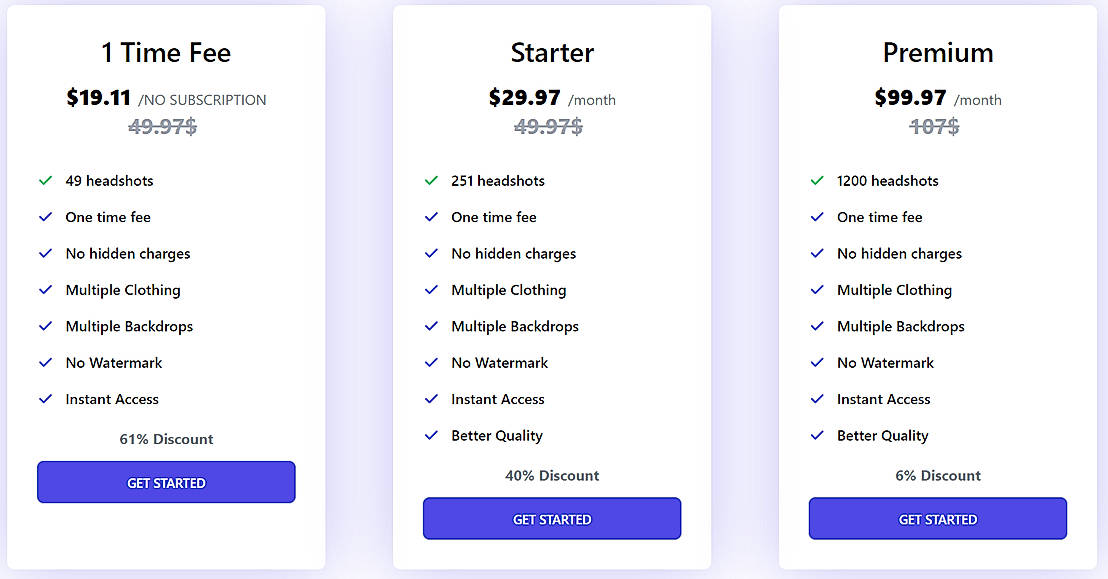Click Starter's Better Quality checkmark icon
The image size is (1108, 579).
(431, 435)
